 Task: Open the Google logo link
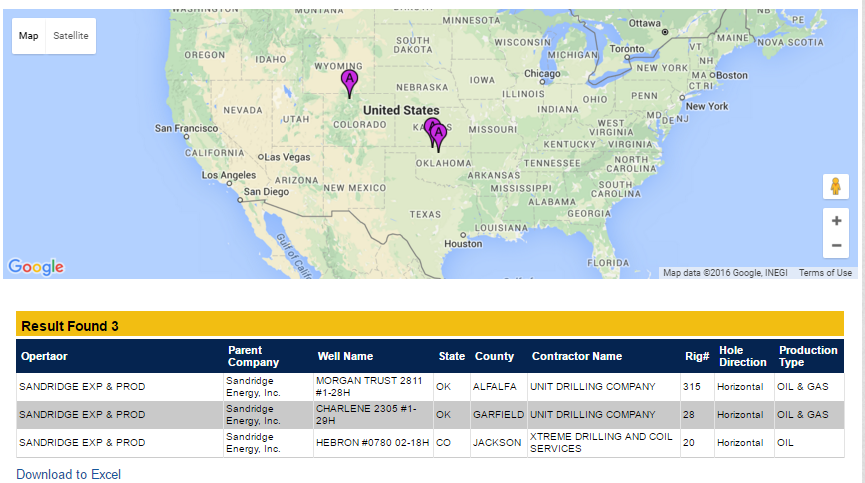(x=36, y=267)
